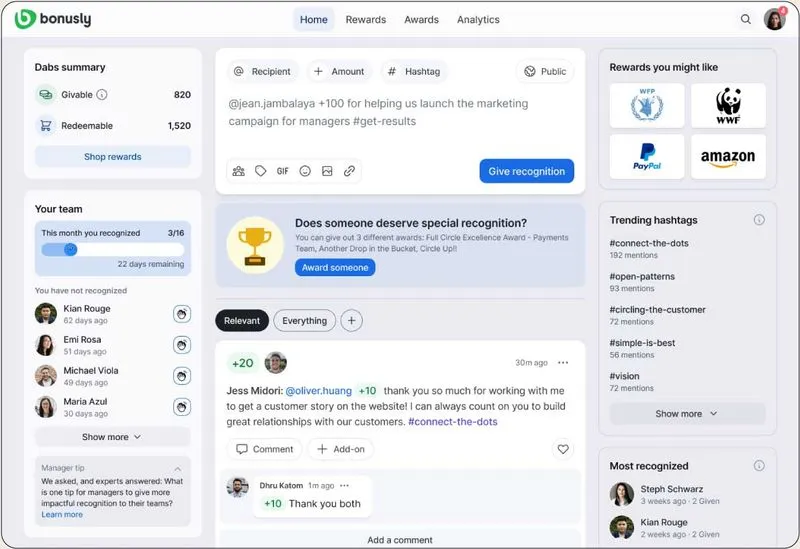This screenshot has width=800, height=549.
Task: Click the monthly recognition progress bar
Action: [x=112, y=249]
